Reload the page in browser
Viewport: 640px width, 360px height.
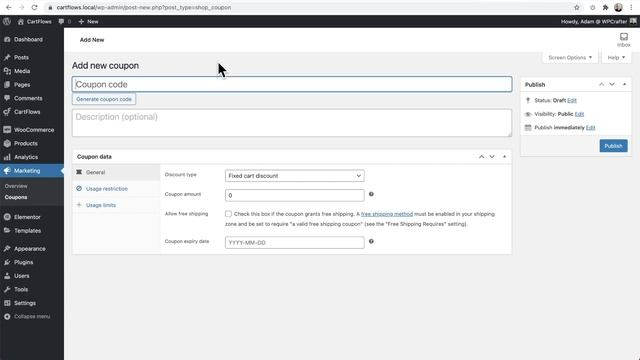coord(34,7)
